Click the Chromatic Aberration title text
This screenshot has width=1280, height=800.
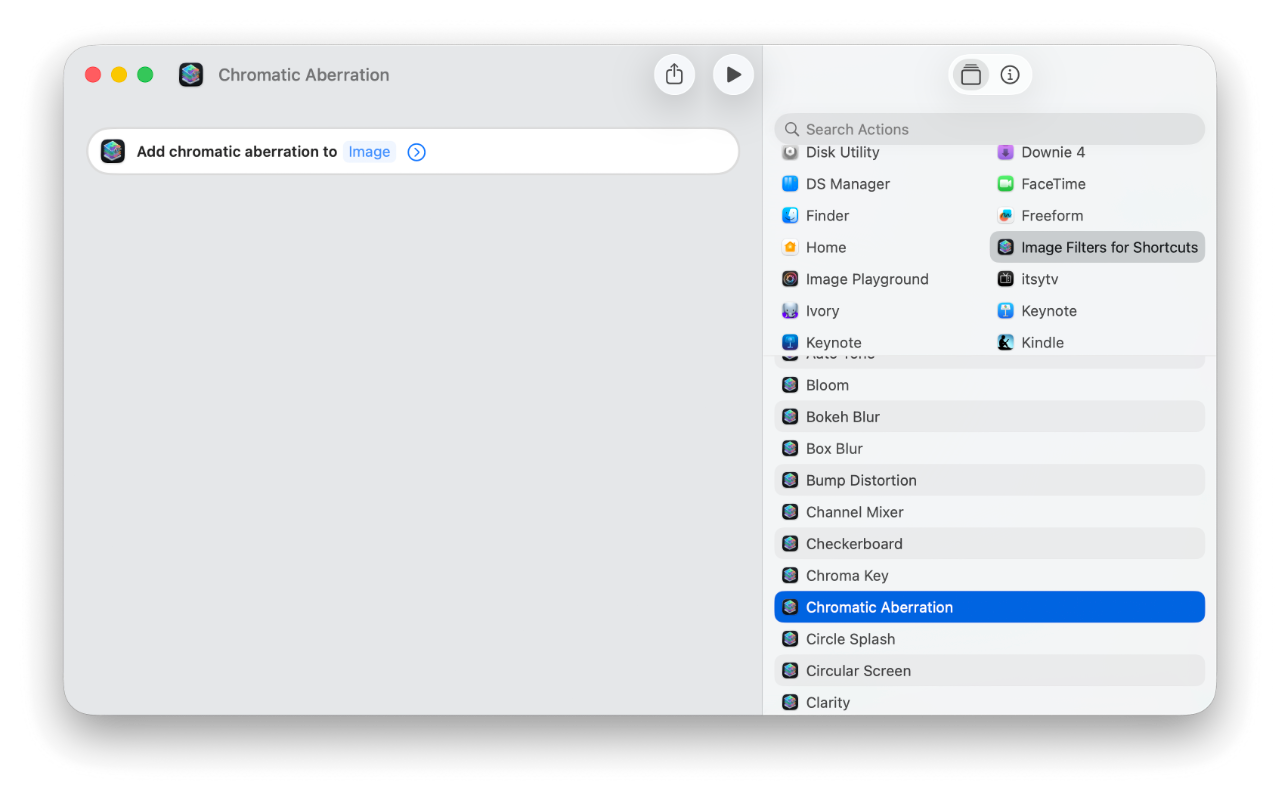(304, 75)
